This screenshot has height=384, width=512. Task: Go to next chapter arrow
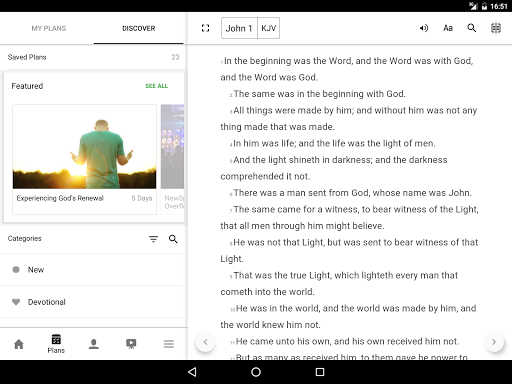494,342
